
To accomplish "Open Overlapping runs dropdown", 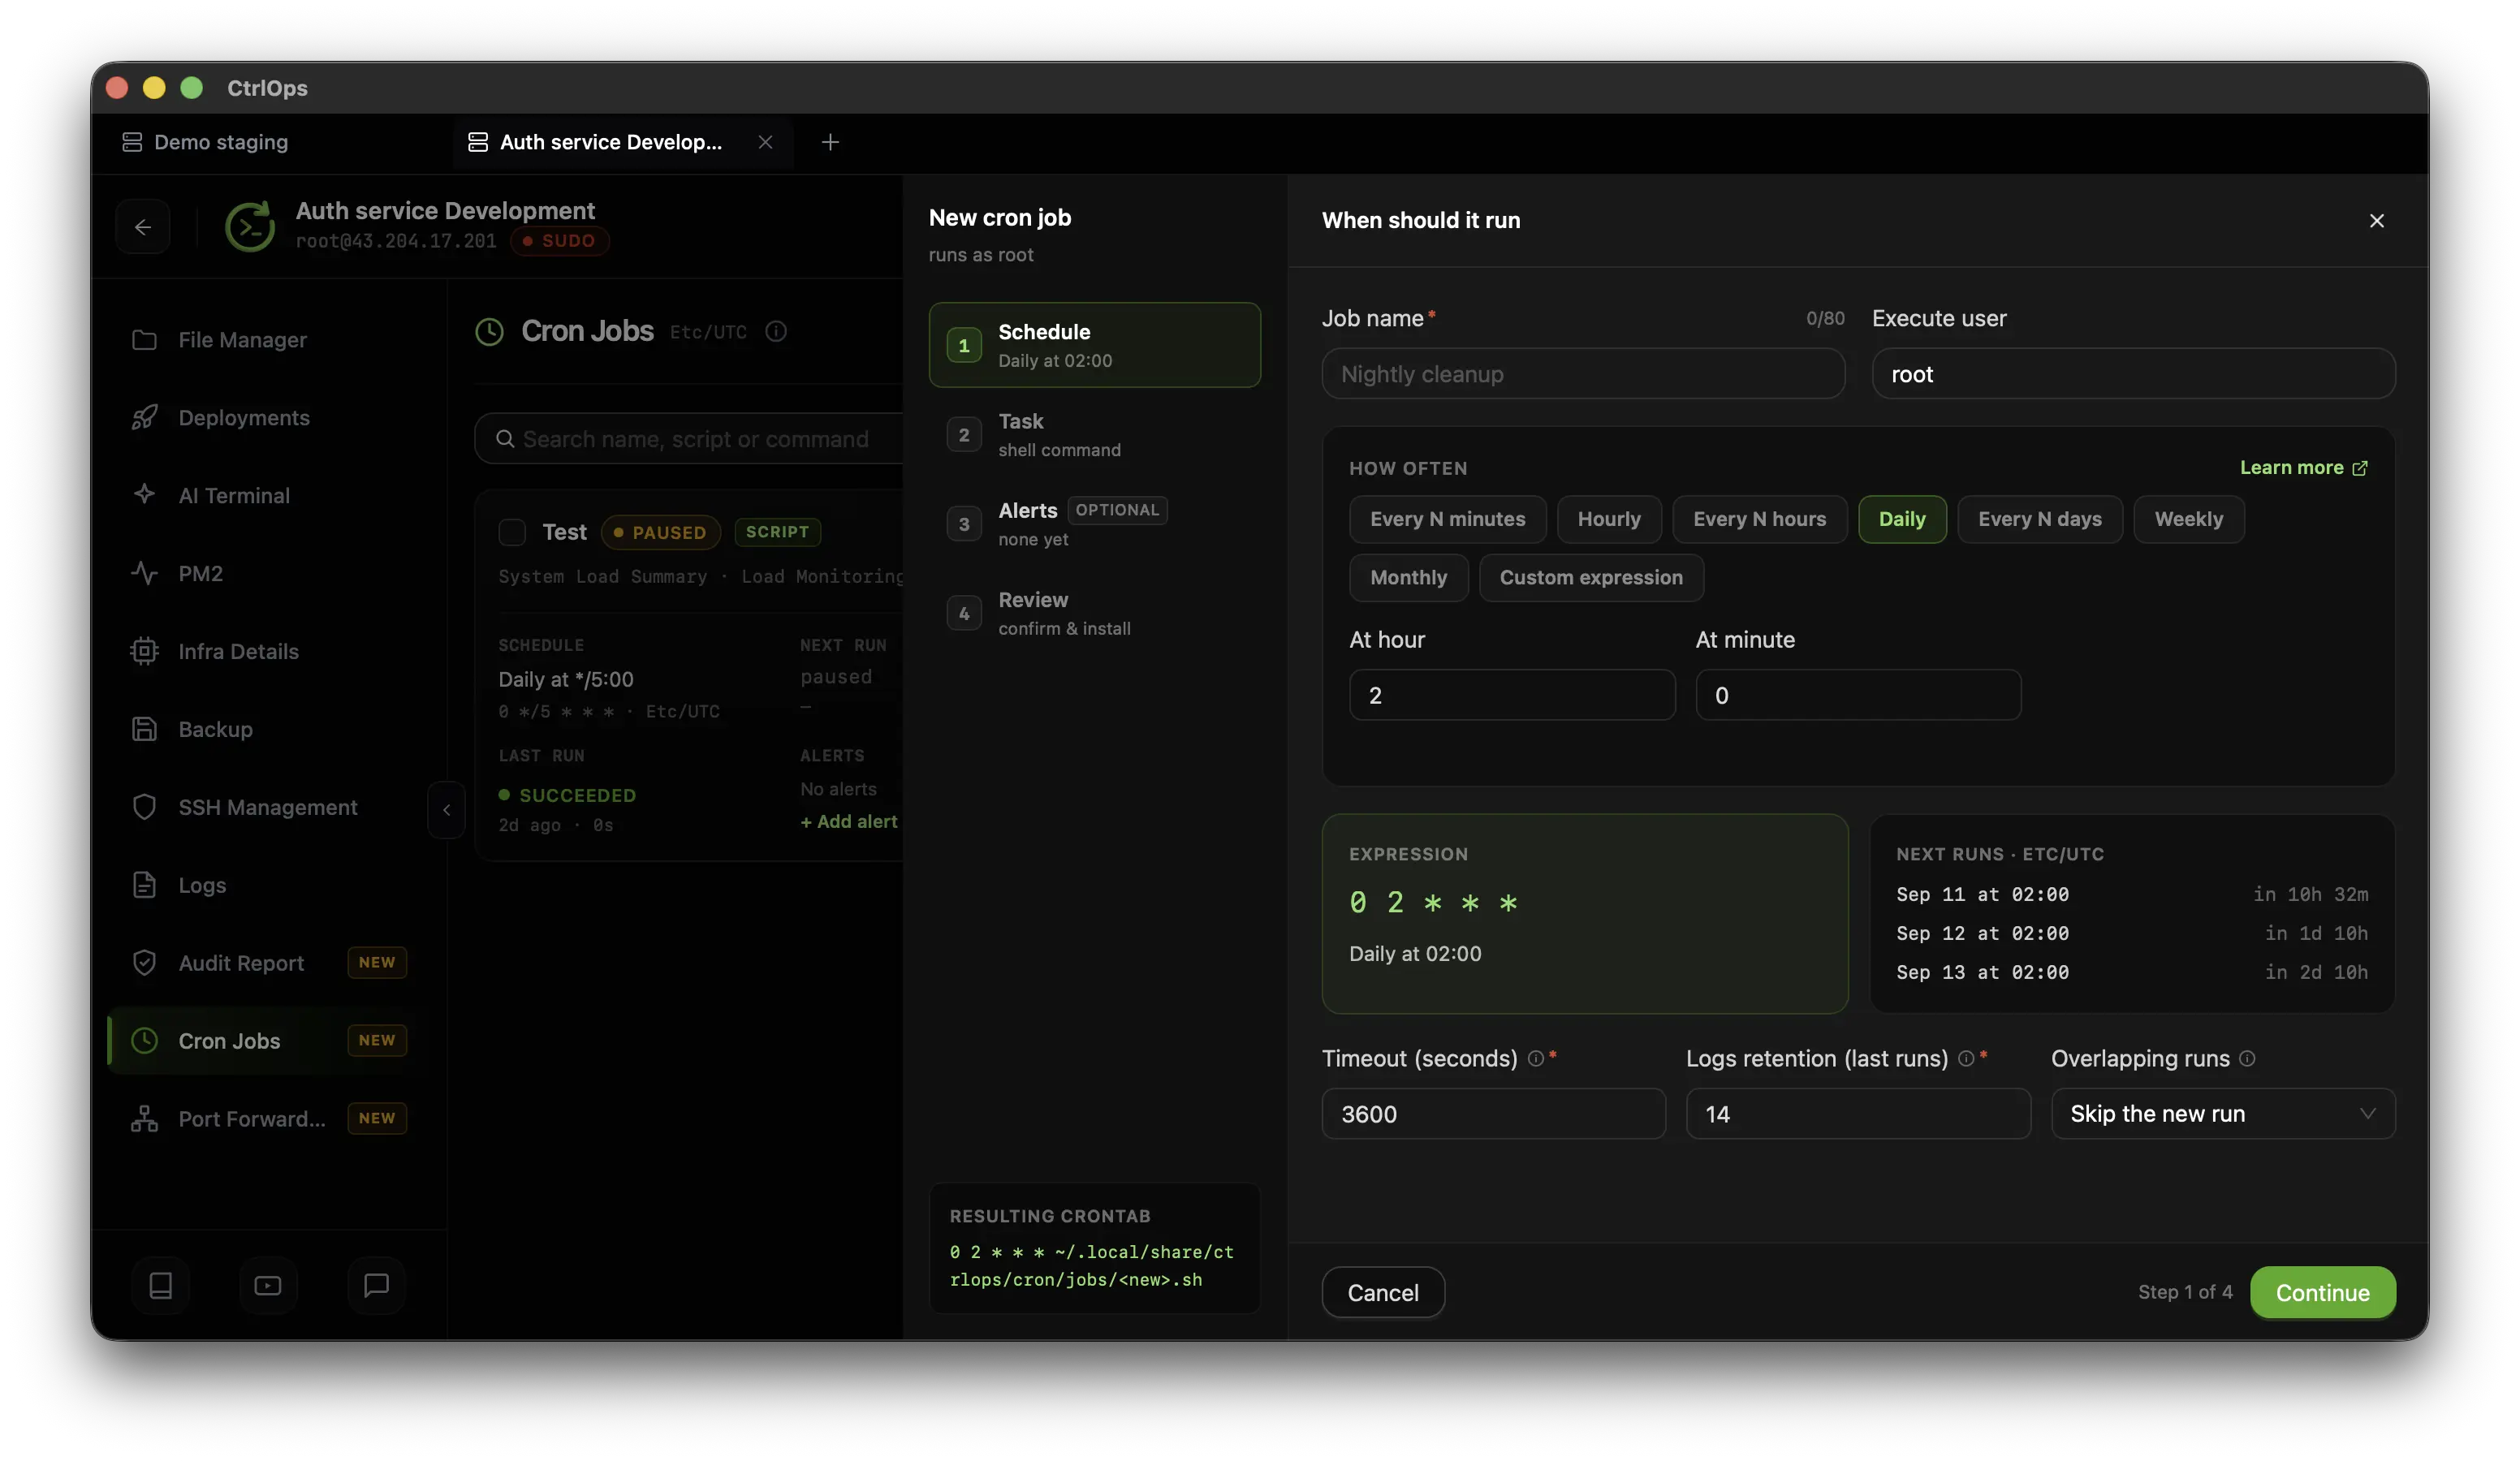I will (2223, 1113).
